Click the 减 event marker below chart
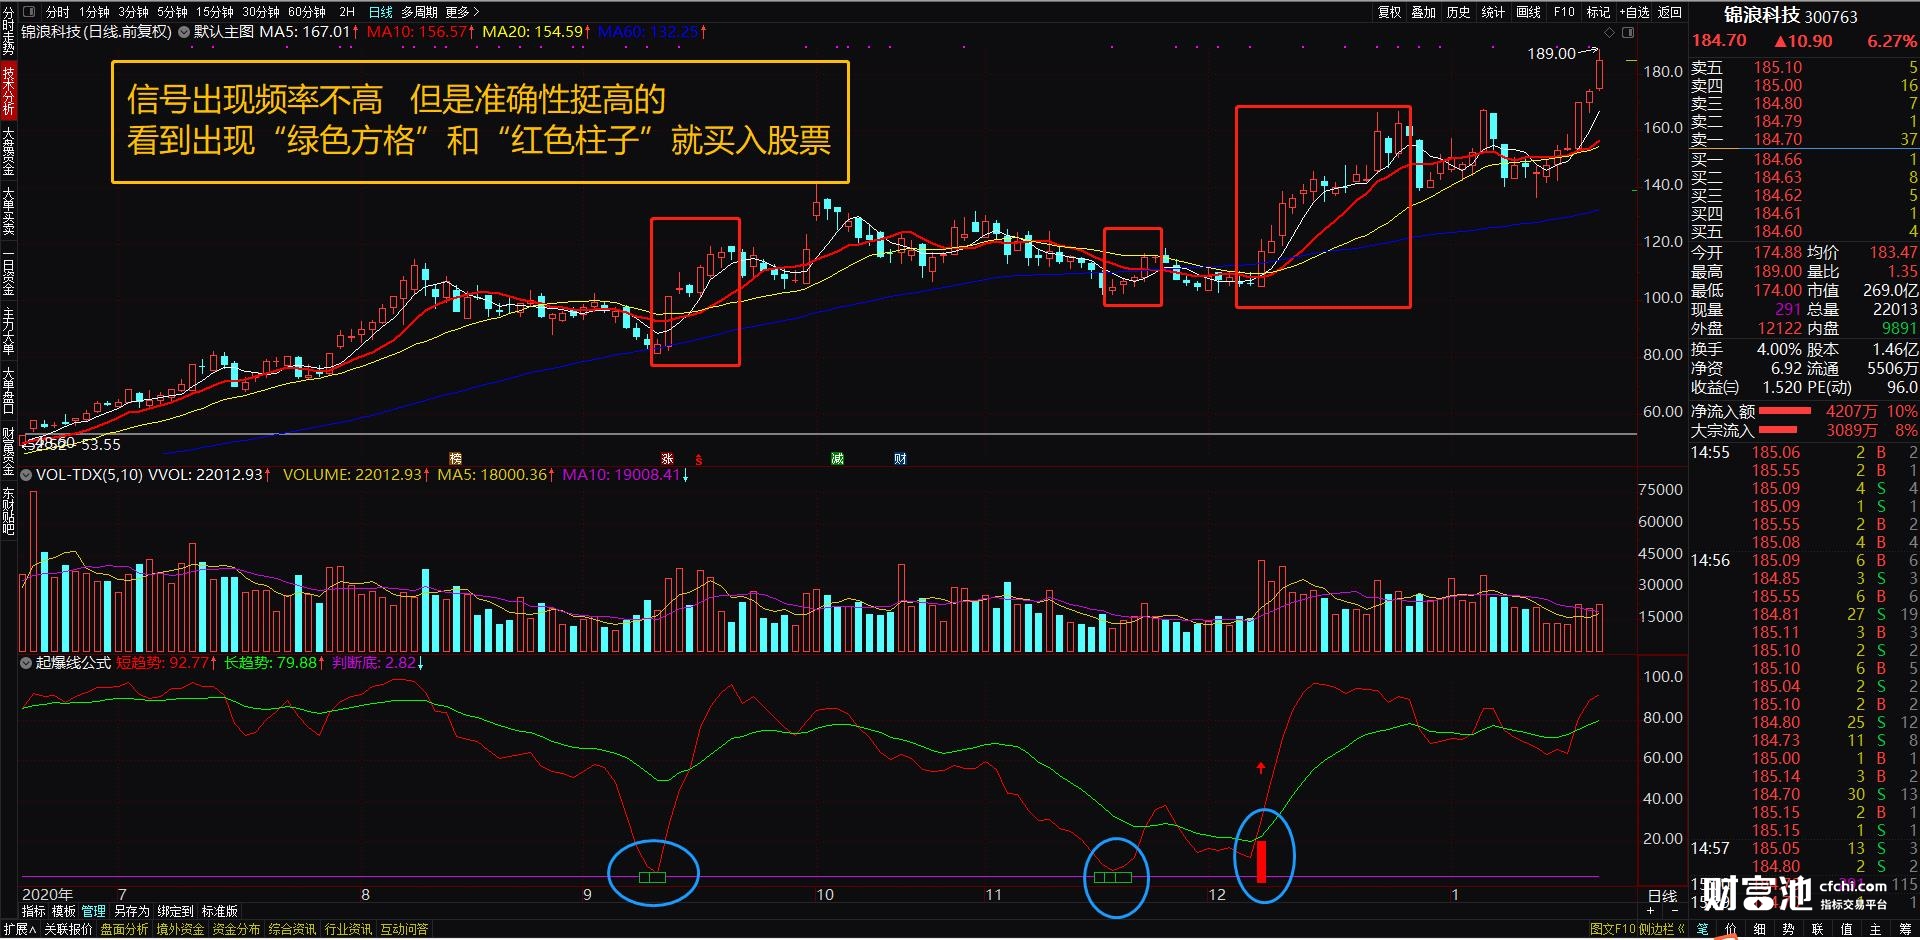This screenshot has height=940, width=1920. (x=837, y=459)
